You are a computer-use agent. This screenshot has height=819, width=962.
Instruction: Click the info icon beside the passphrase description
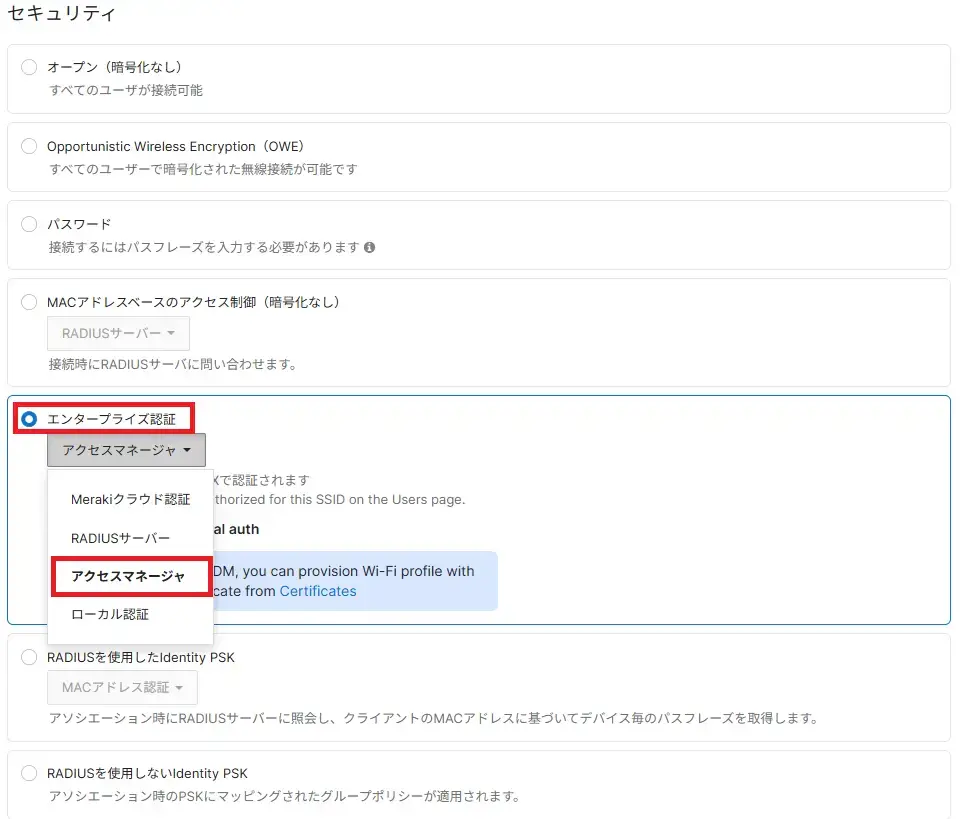[x=369, y=247]
